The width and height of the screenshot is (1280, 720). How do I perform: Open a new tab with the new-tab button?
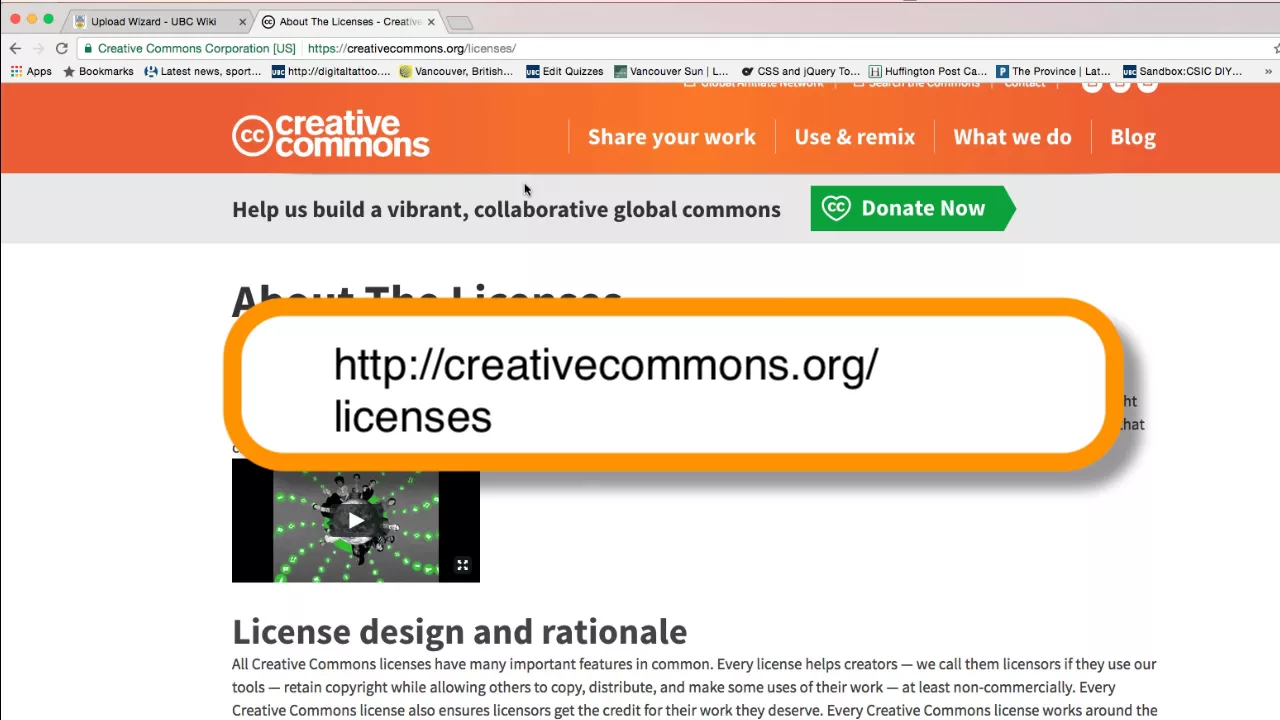pos(459,22)
